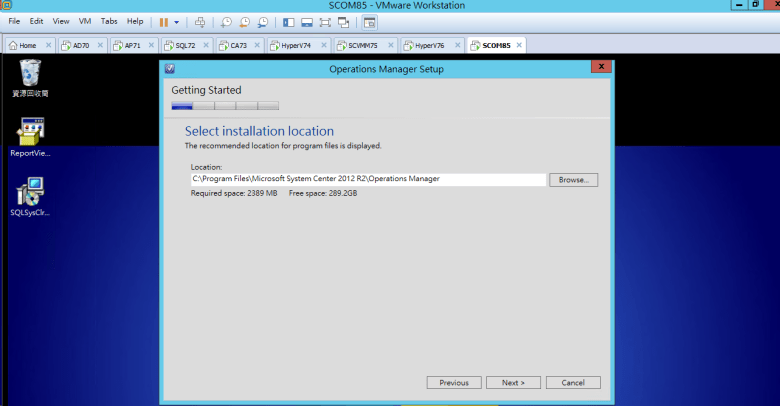Open the VM menu
The width and height of the screenshot is (780, 406).
[85, 21]
